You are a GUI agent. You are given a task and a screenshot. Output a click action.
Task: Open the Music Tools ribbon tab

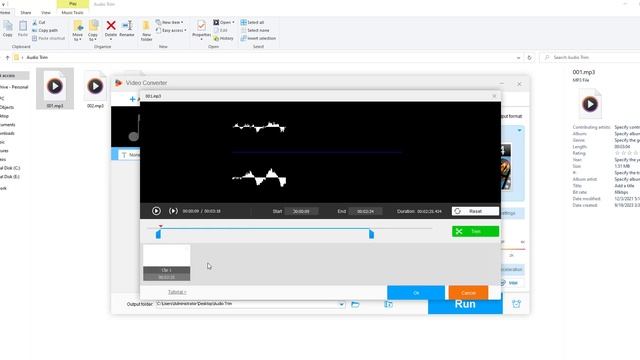click(x=72, y=13)
